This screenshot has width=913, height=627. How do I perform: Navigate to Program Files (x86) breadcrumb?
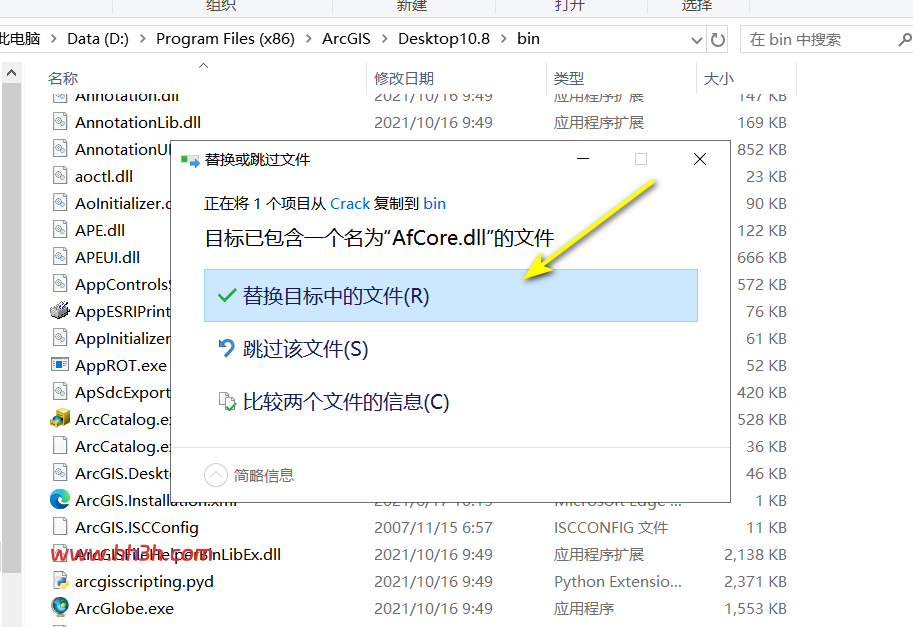pyautogui.click(x=225, y=39)
